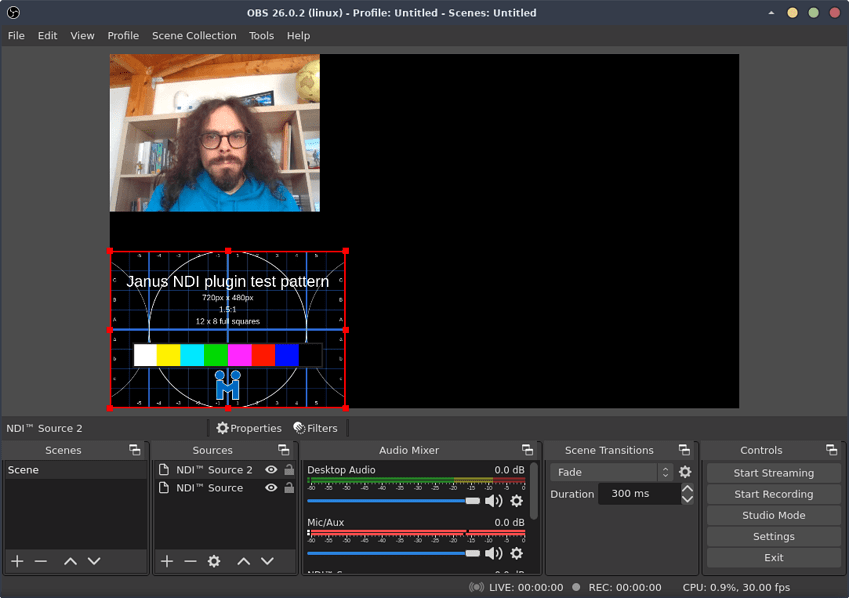This screenshot has height=598, width=849.
Task: Pop out the Sources dock
Action: [x=284, y=450]
